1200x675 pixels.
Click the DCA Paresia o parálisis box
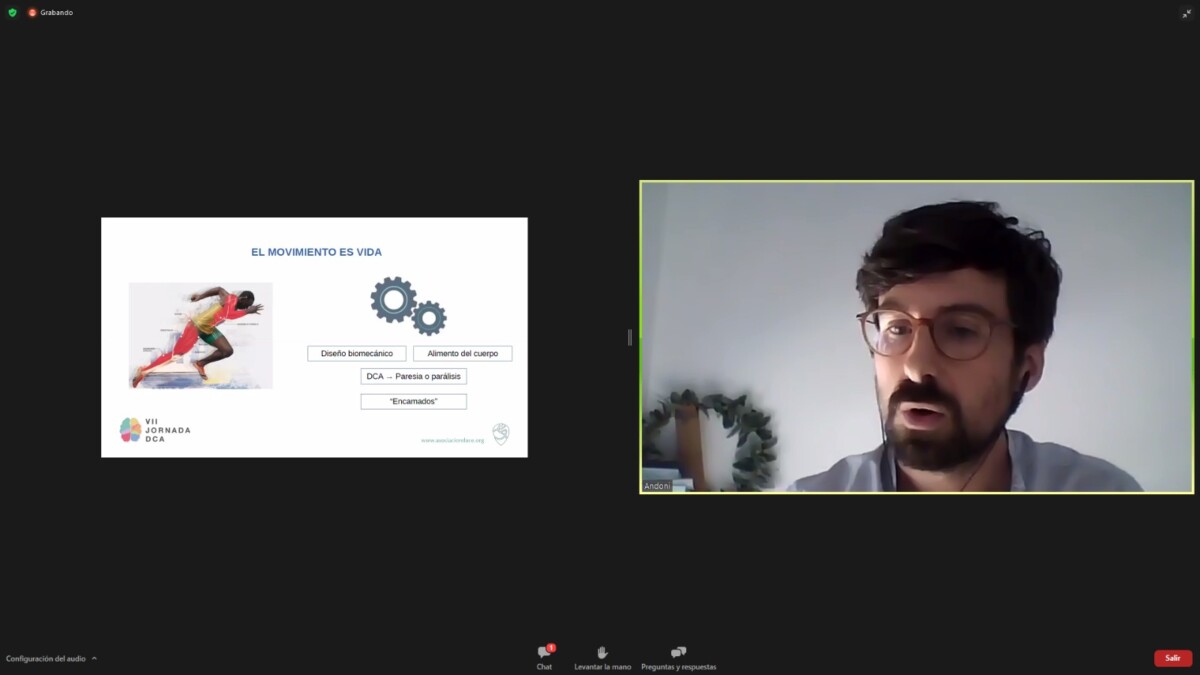(413, 376)
